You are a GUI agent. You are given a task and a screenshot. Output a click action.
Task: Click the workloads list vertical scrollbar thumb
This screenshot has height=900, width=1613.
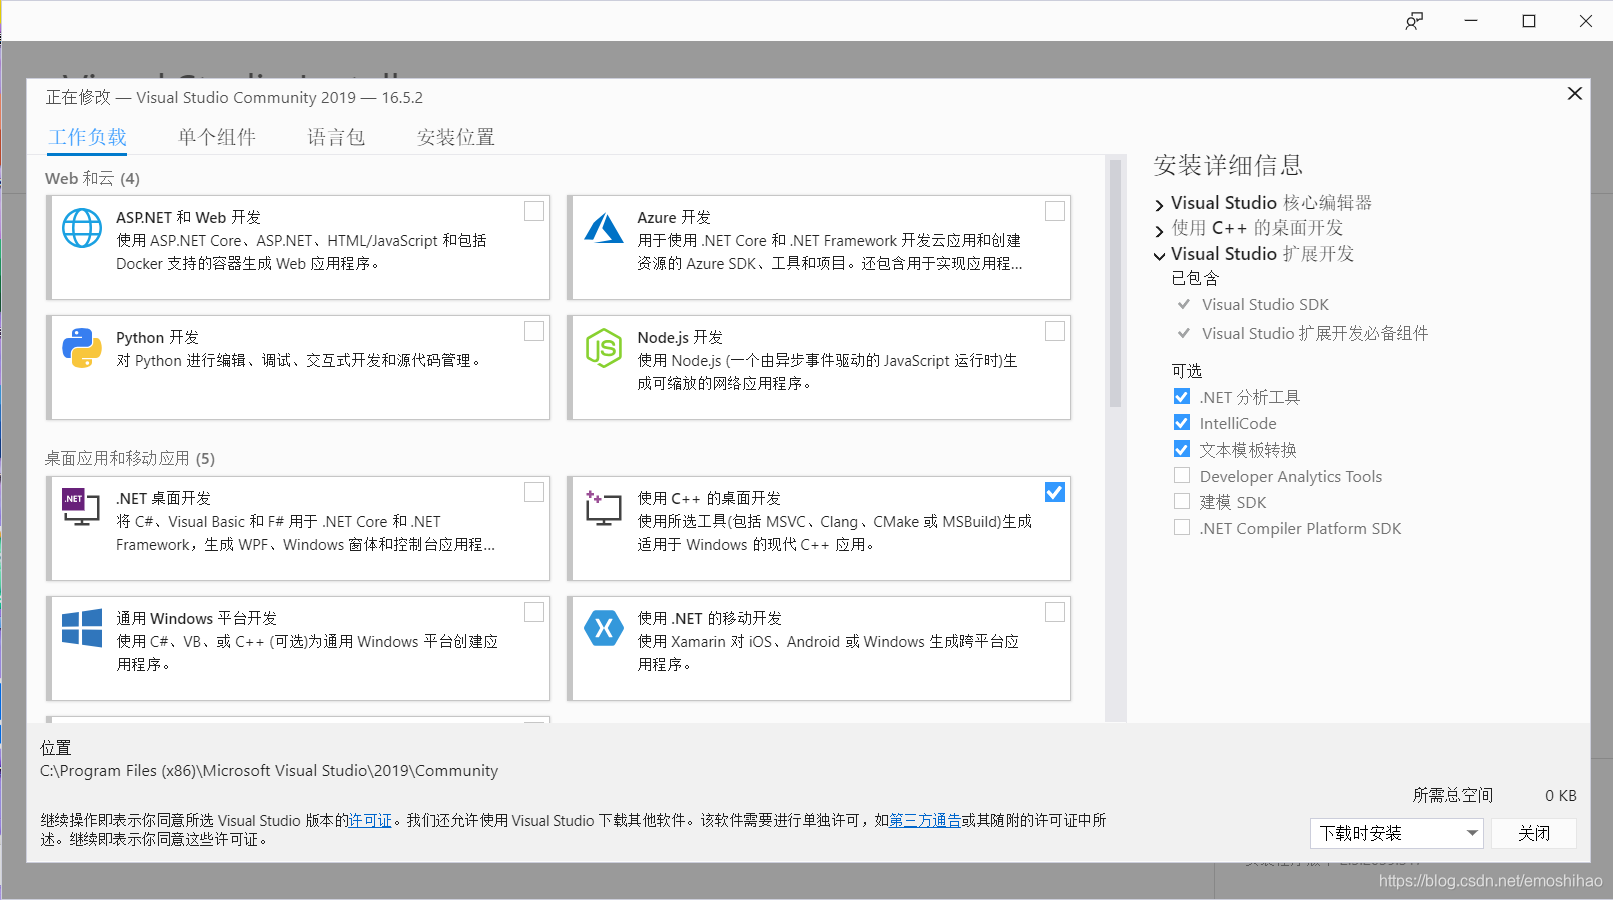(1115, 283)
